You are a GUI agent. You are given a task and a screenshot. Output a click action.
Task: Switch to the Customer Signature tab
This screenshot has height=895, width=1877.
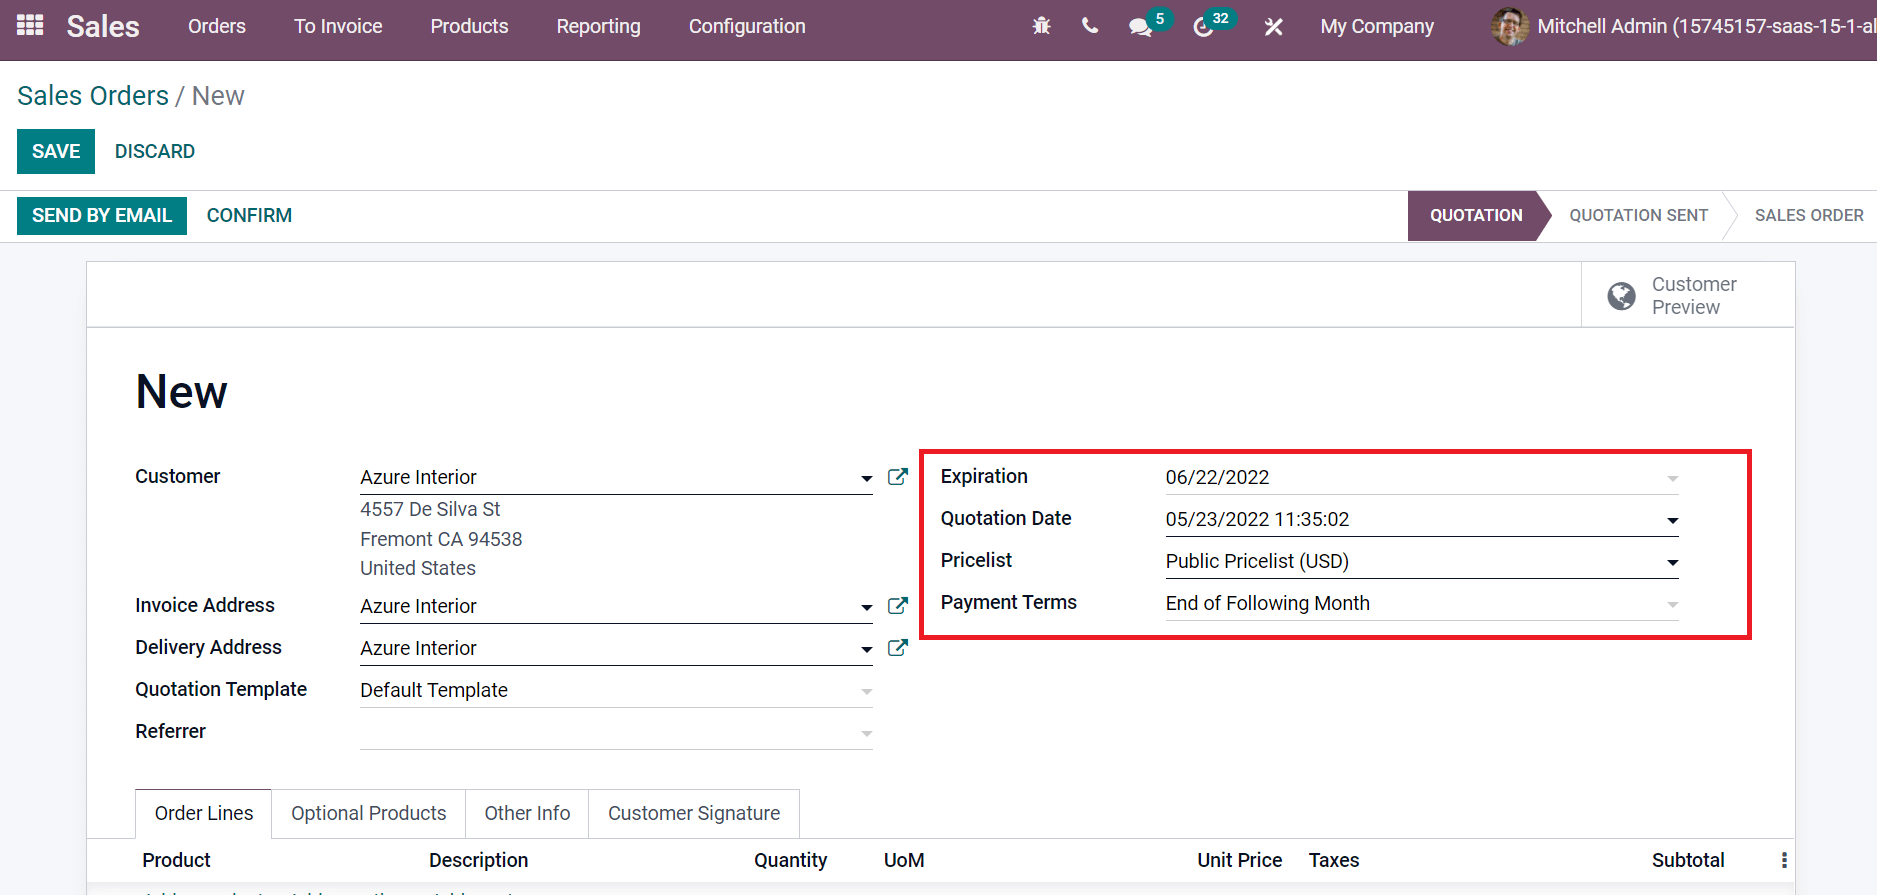tap(694, 813)
